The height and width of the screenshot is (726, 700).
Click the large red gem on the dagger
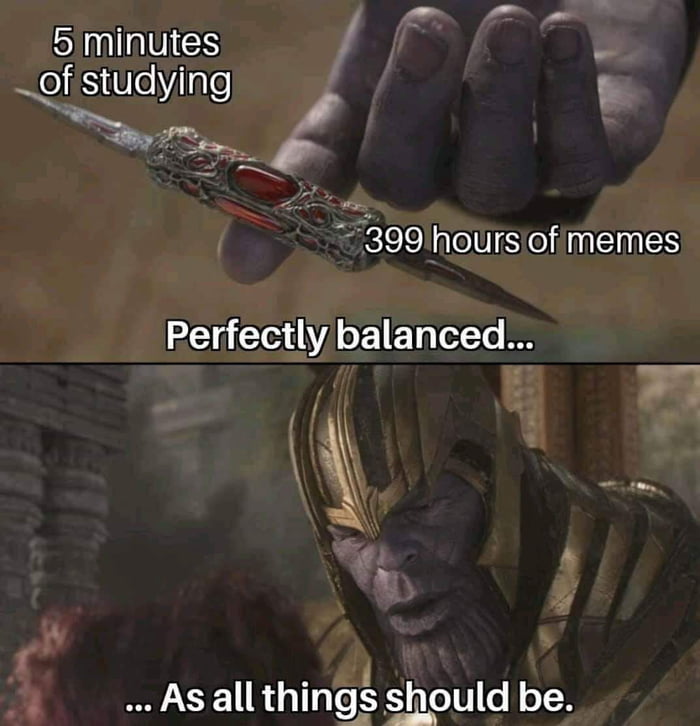tap(266, 182)
